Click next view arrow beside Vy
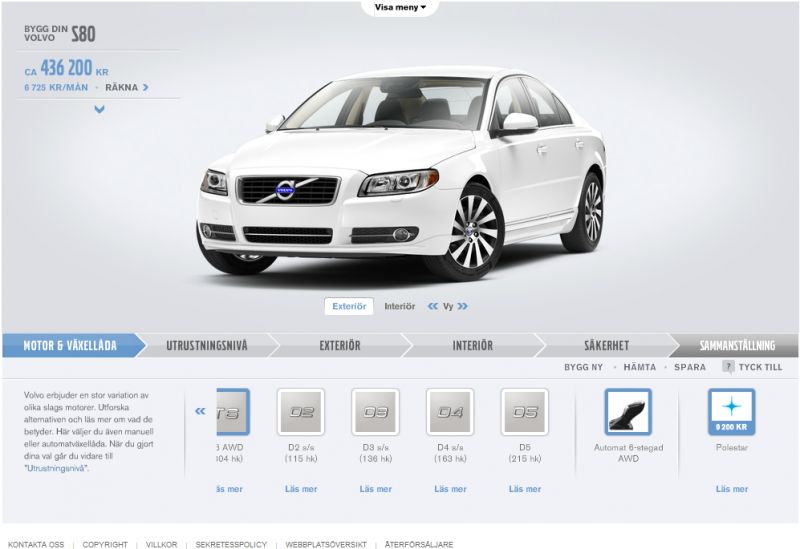The height and width of the screenshot is (549, 800). [463, 306]
